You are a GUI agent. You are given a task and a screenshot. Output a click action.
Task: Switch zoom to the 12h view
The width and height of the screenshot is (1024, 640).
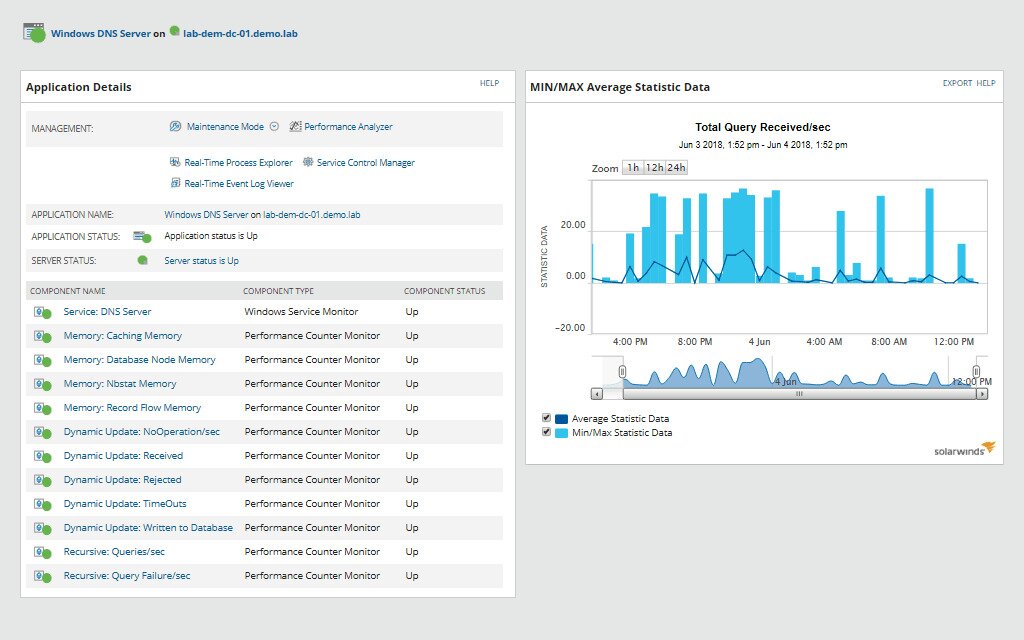(x=655, y=168)
